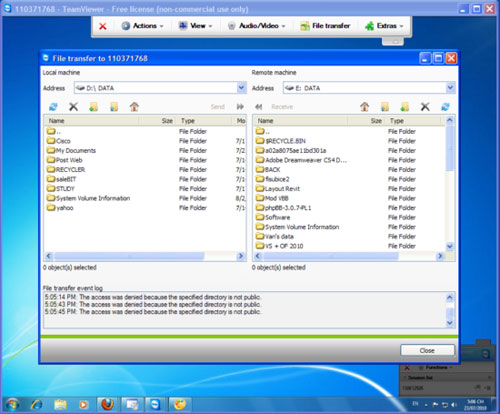Switch to TeamViewer taskbar icon
The image size is (500, 414).
pyautogui.click(x=156, y=405)
